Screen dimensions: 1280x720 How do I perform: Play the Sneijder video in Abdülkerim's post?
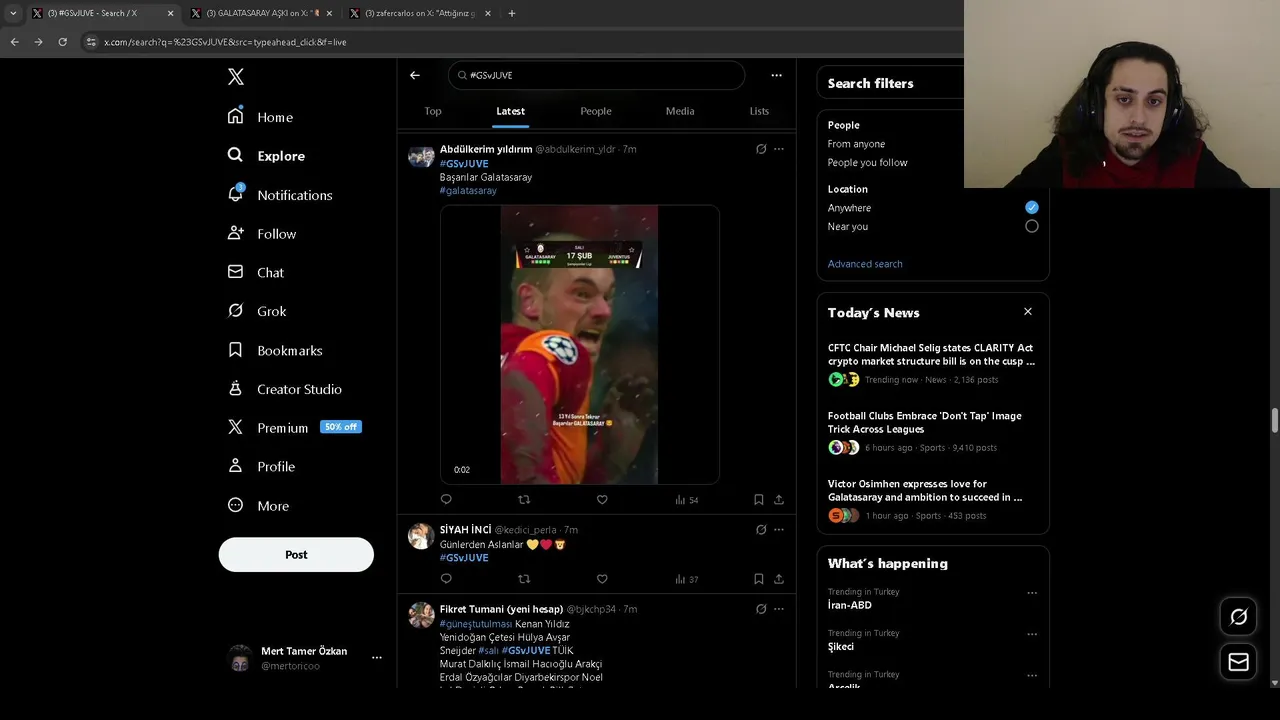579,345
